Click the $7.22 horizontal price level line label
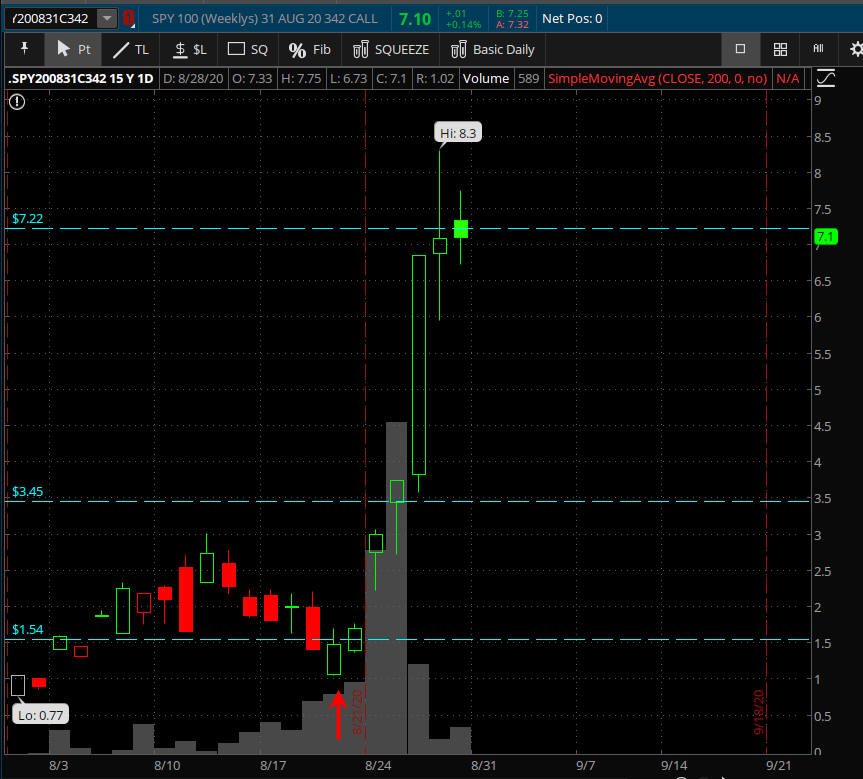Screen dimensions: 863x779 [x=27, y=218]
